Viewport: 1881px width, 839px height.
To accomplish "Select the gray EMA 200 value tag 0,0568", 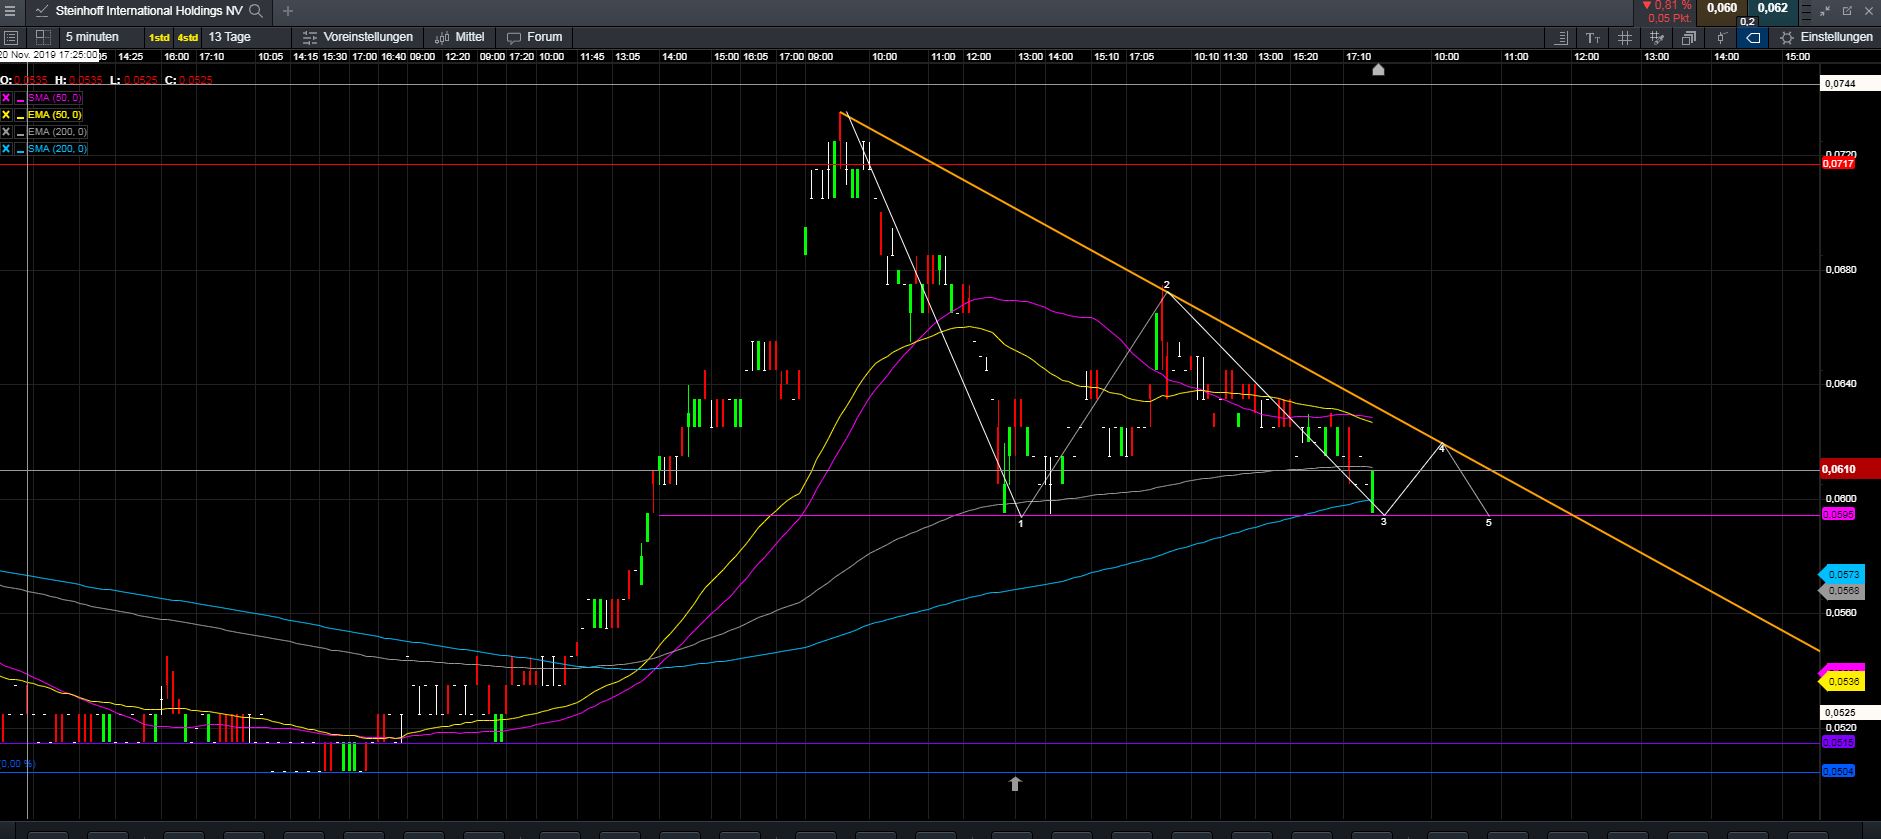I will [1841, 591].
